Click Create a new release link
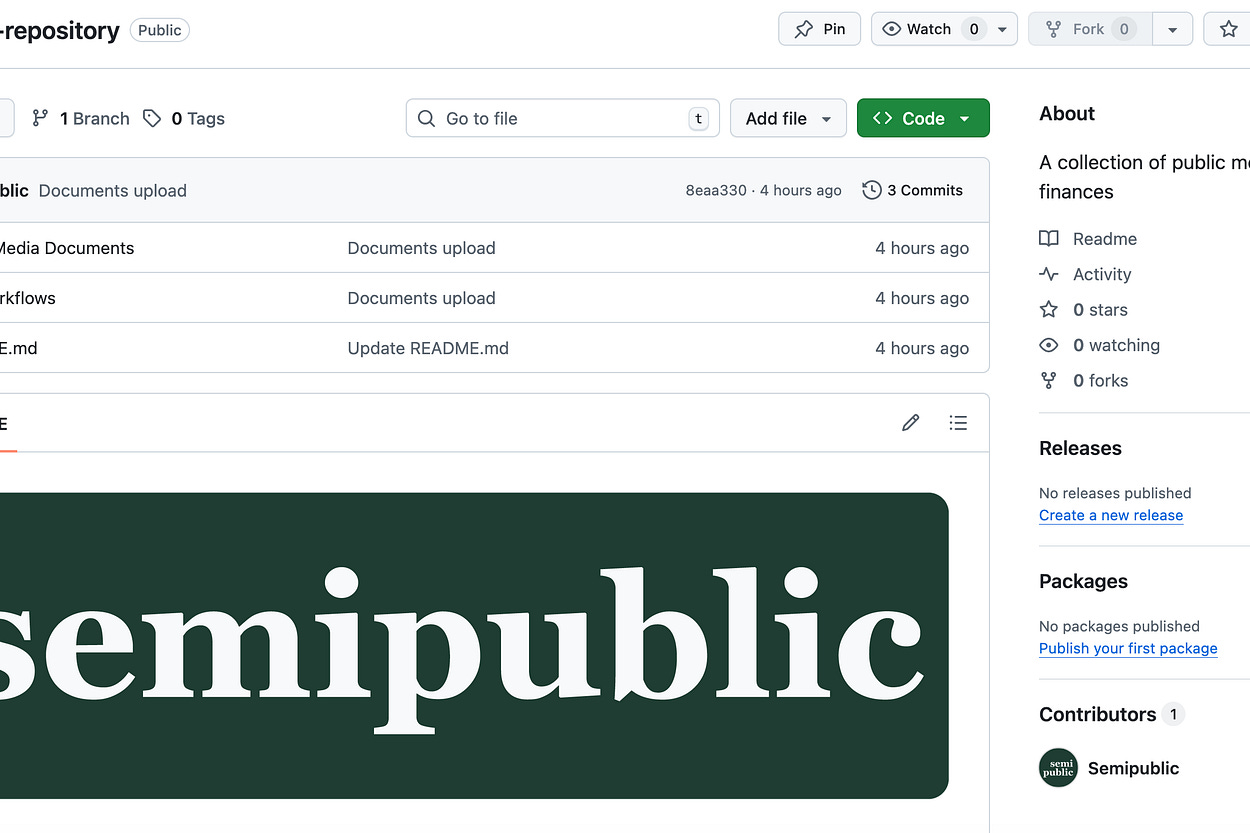Image resolution: width=1250 pixels, height=833 pixels. pos(1111,515)
